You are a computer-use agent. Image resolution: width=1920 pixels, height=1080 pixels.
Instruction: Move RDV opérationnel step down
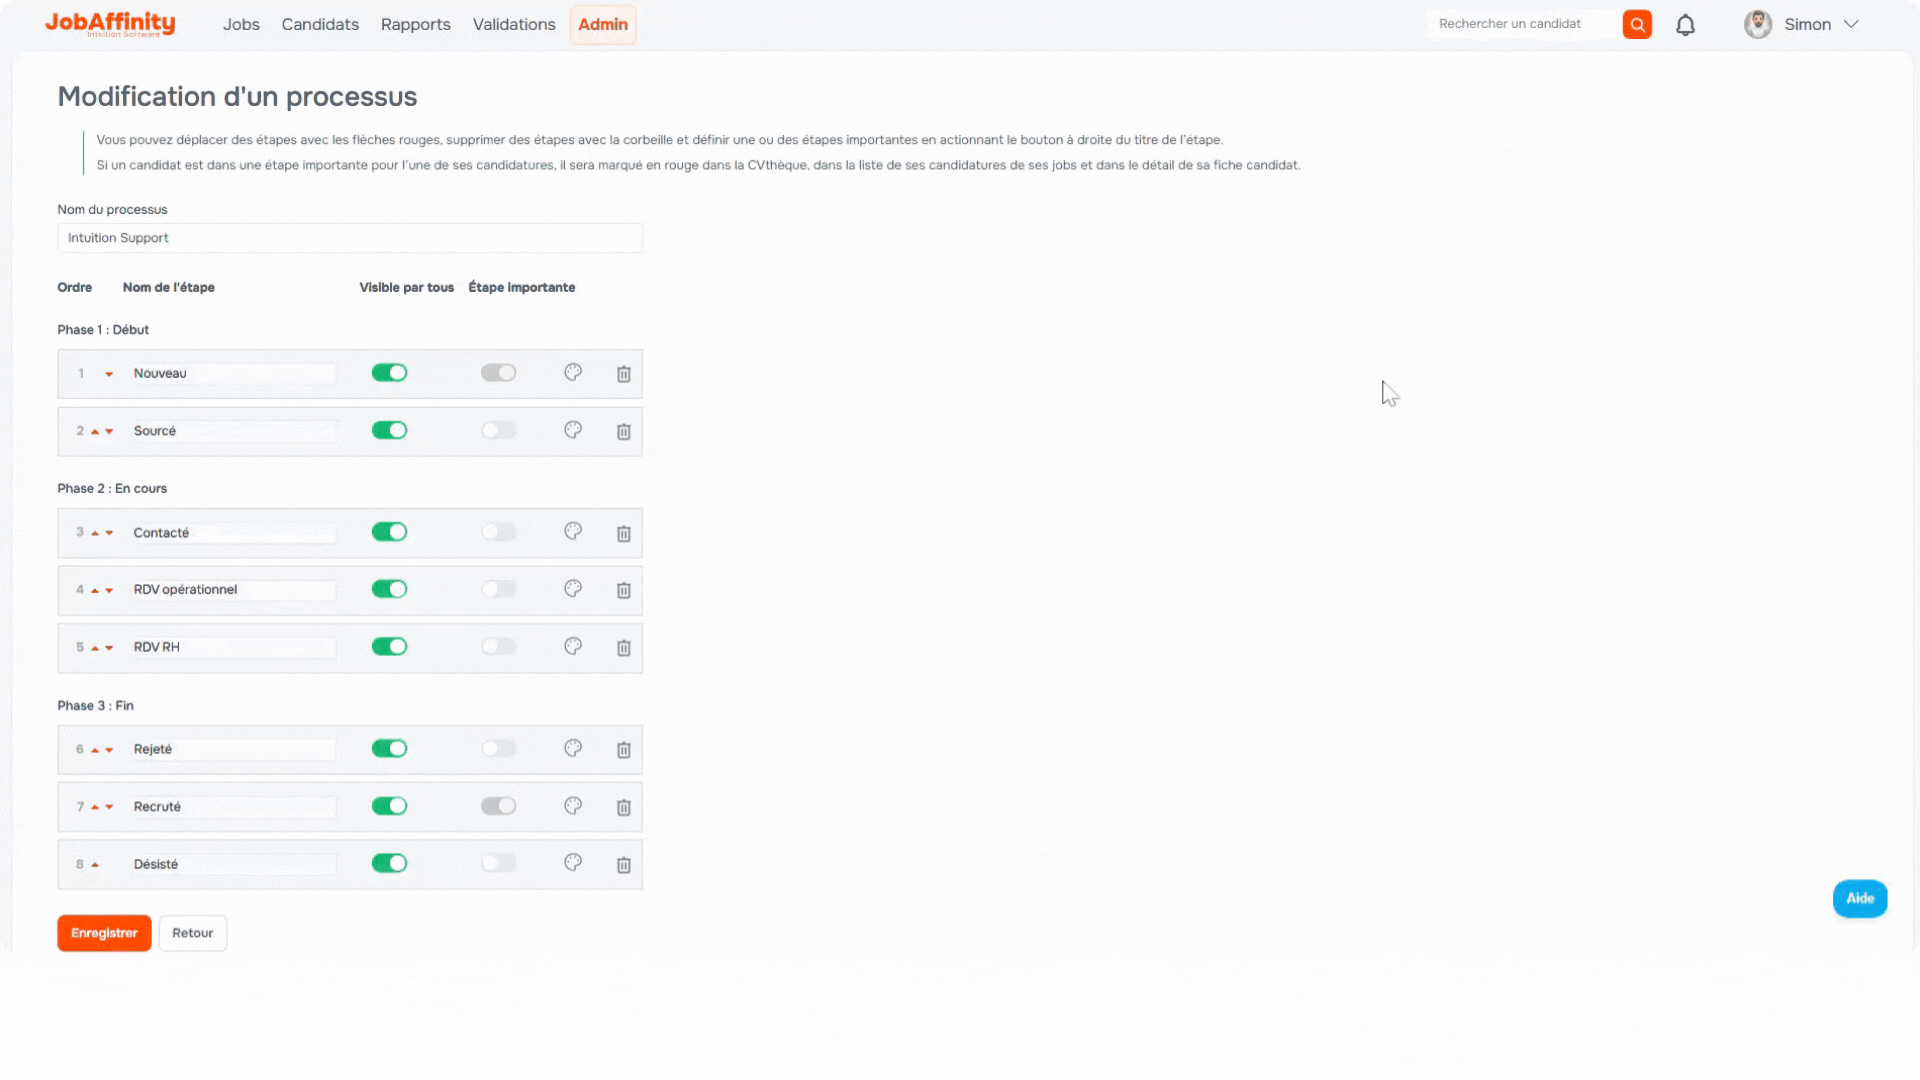point(109,591)
